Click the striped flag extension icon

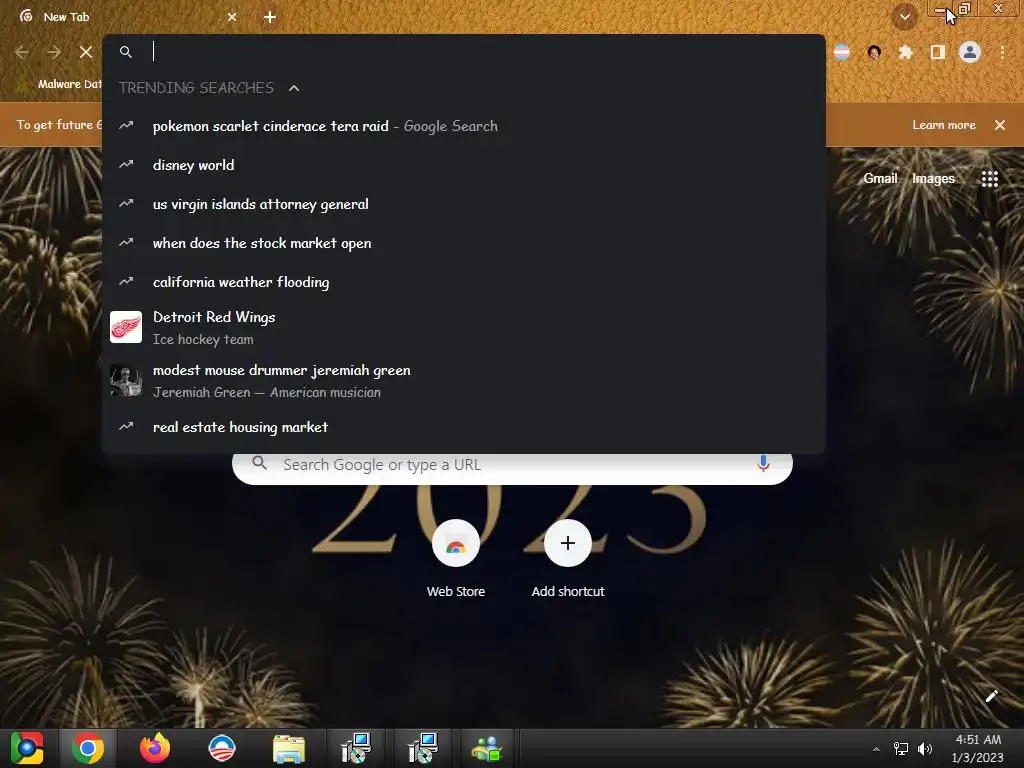pos(842,52)
